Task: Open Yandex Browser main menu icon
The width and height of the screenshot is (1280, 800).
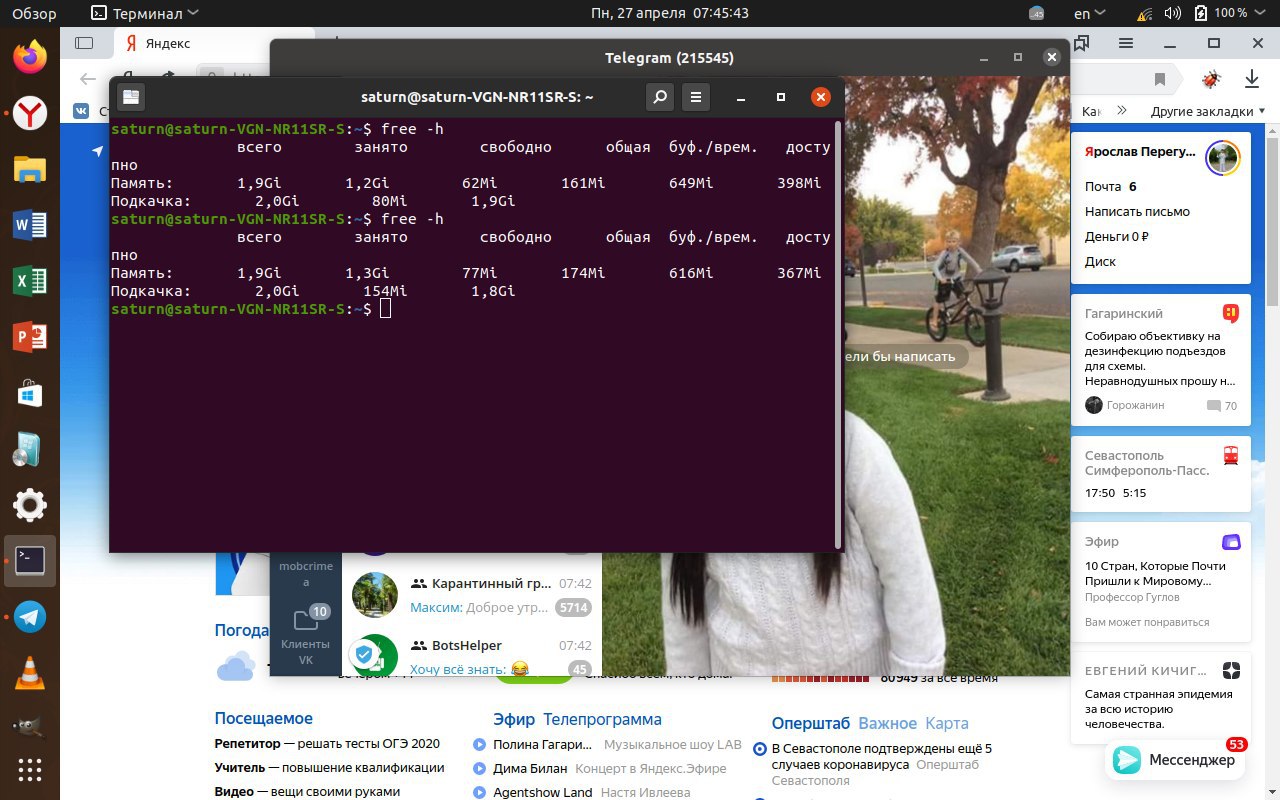Action: coord(1126,43)
